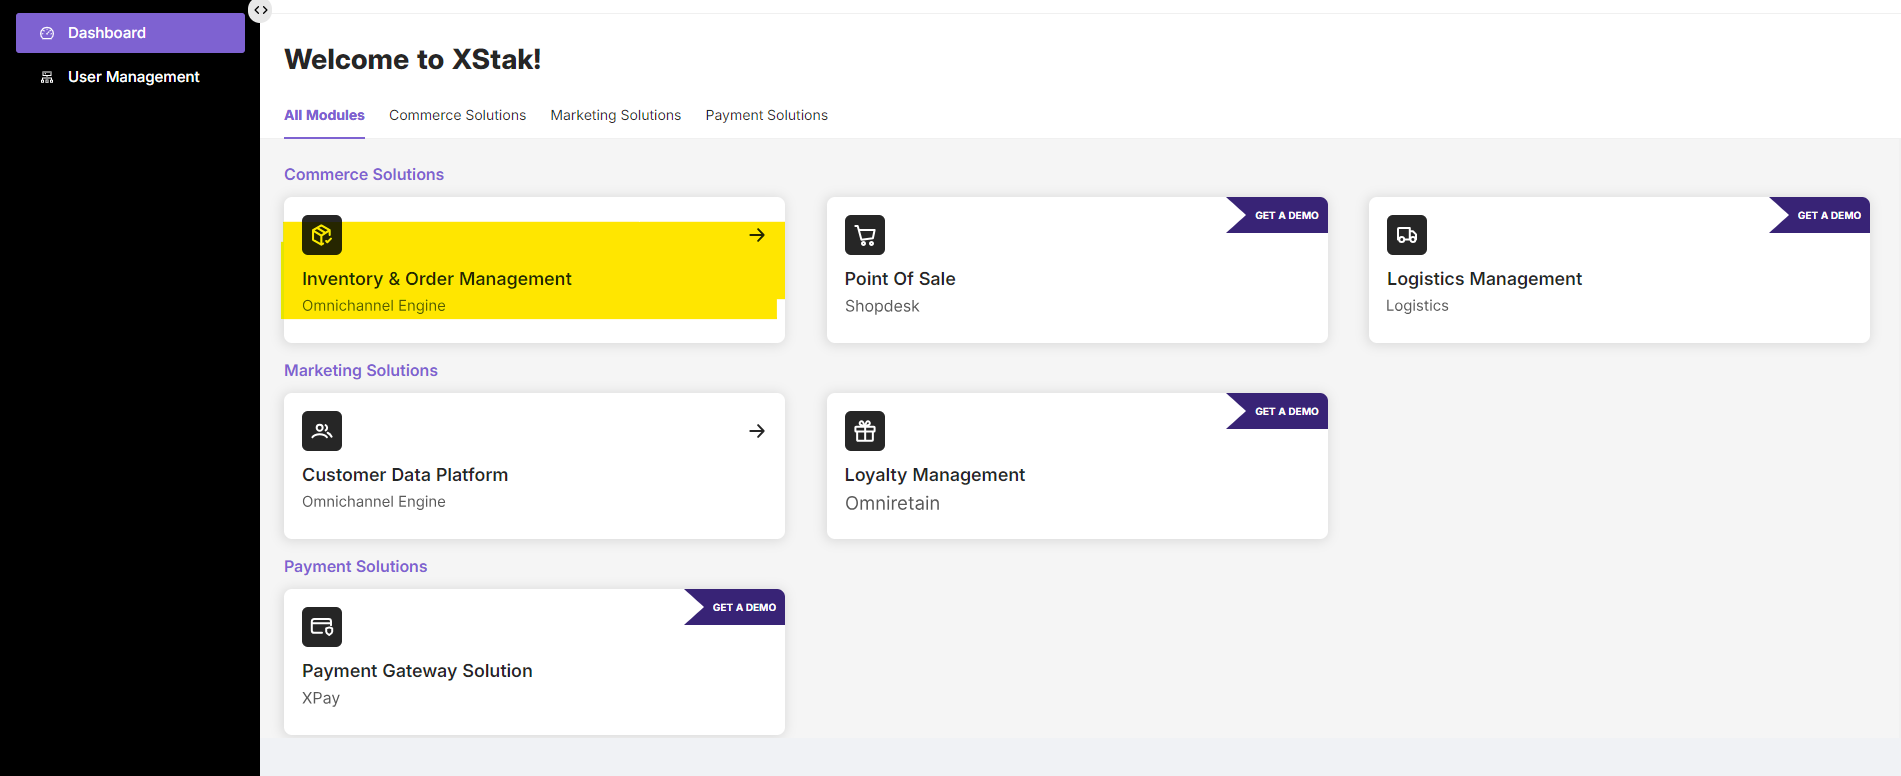1901x776 pixels.
Task: Open Inventory & Order Management via arrow
Action: pos(757,235)
